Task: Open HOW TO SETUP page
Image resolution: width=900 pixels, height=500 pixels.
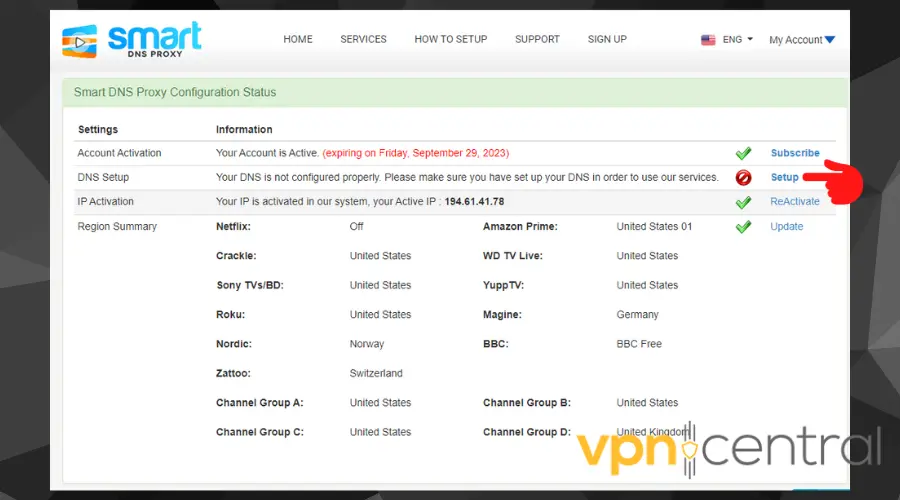Action: (451, 39)
